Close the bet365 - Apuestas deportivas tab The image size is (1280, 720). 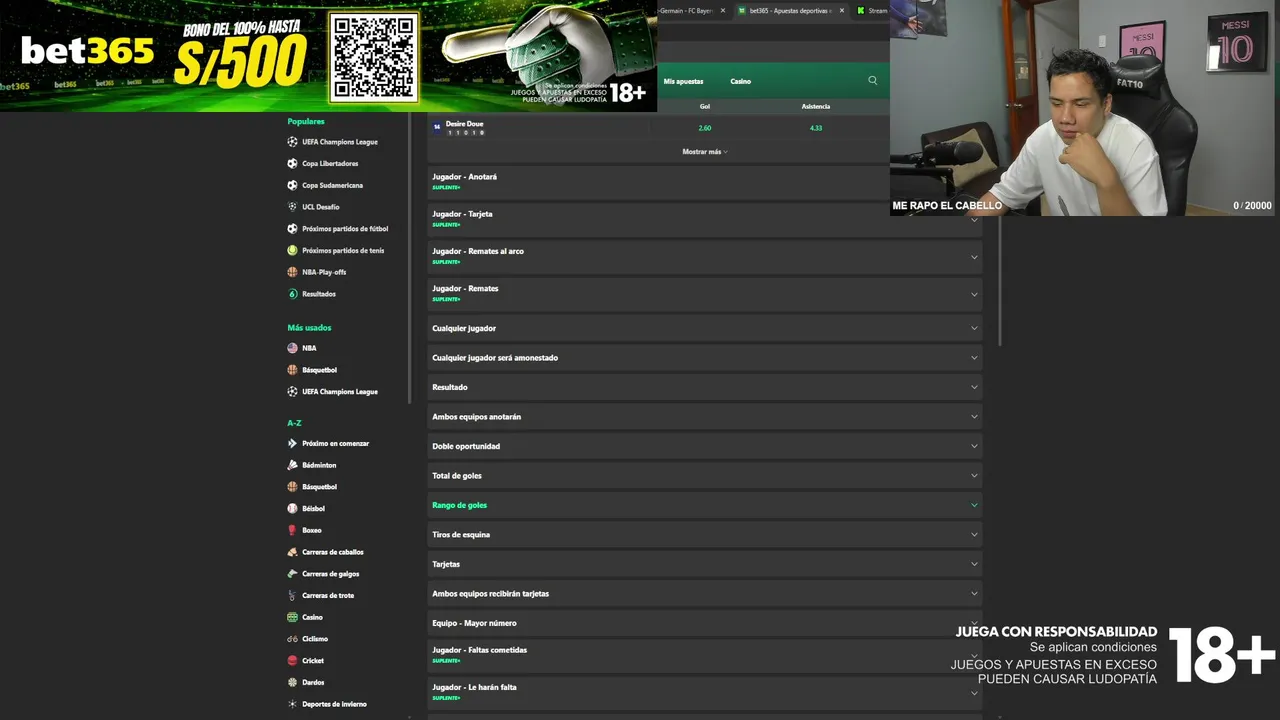pos(842,10)
